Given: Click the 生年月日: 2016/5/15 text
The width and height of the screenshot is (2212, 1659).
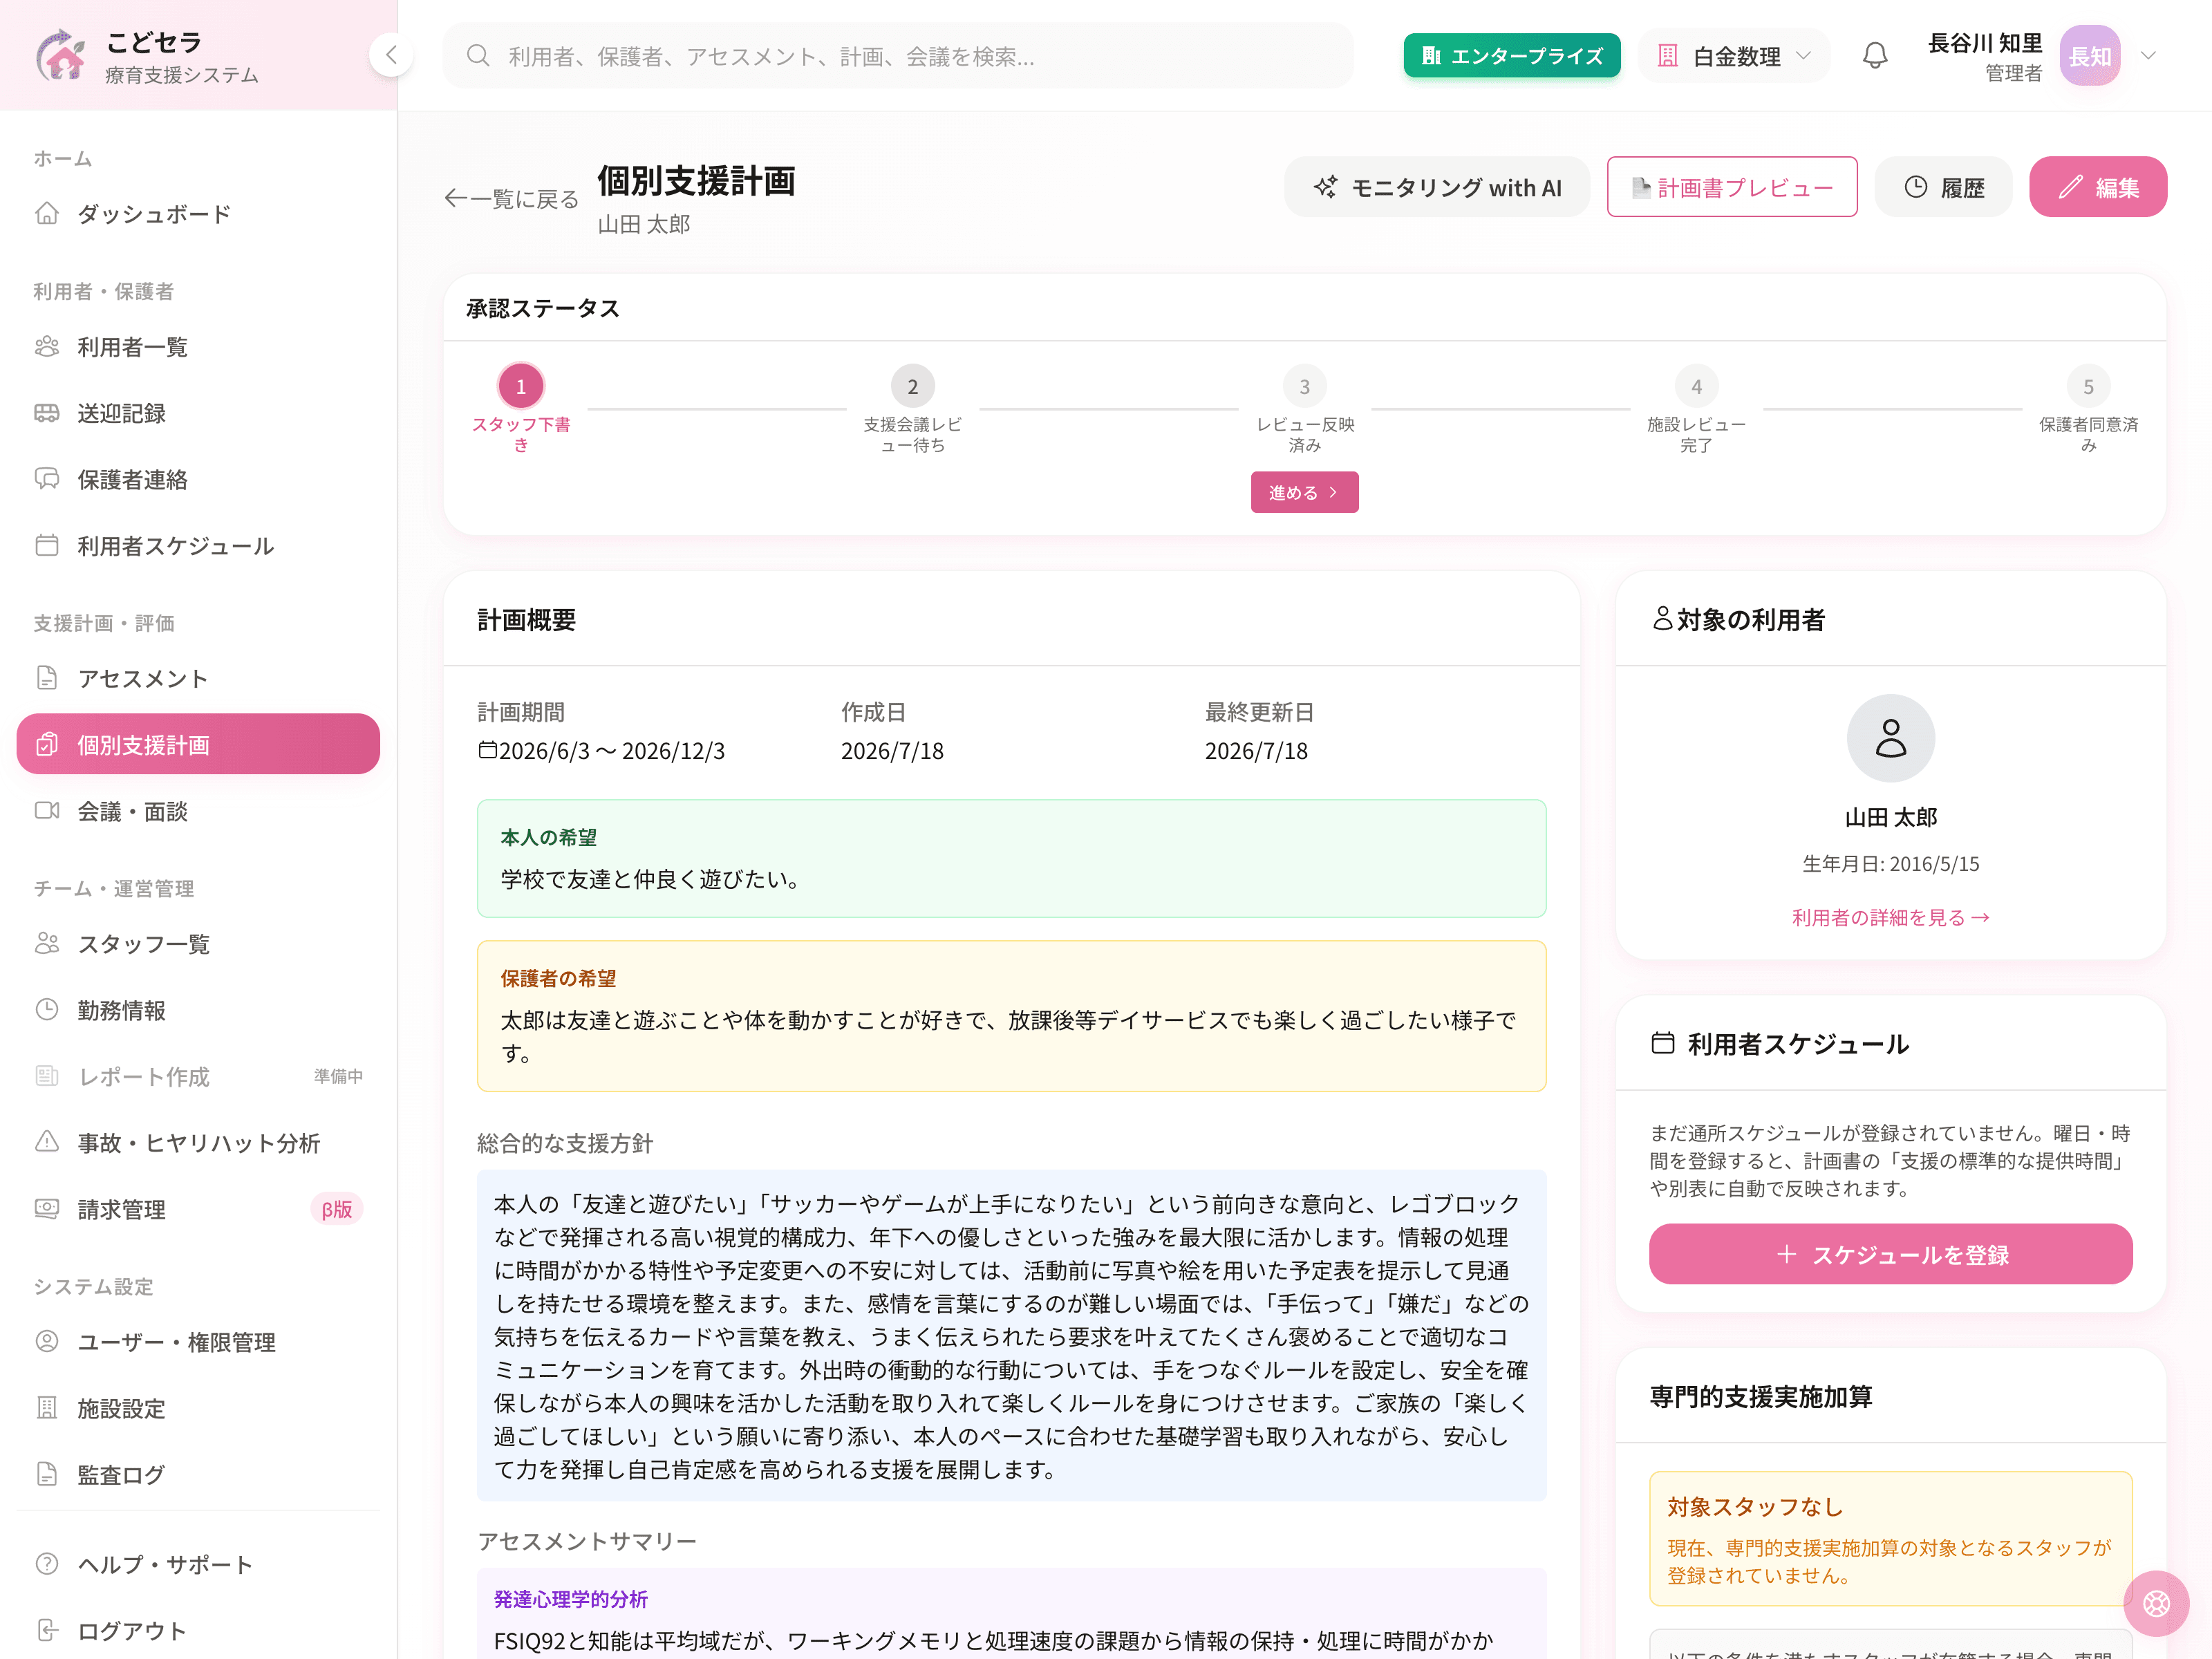Looking at the screenshot, I should pos(1890,864).
